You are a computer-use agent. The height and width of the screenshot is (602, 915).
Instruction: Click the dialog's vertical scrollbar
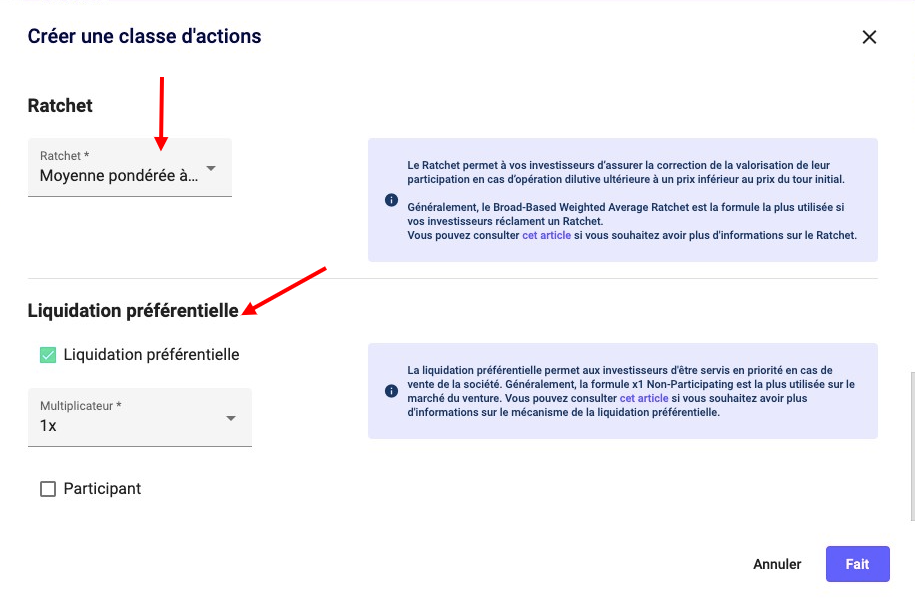pyautogui.click(x=910, y=445)
